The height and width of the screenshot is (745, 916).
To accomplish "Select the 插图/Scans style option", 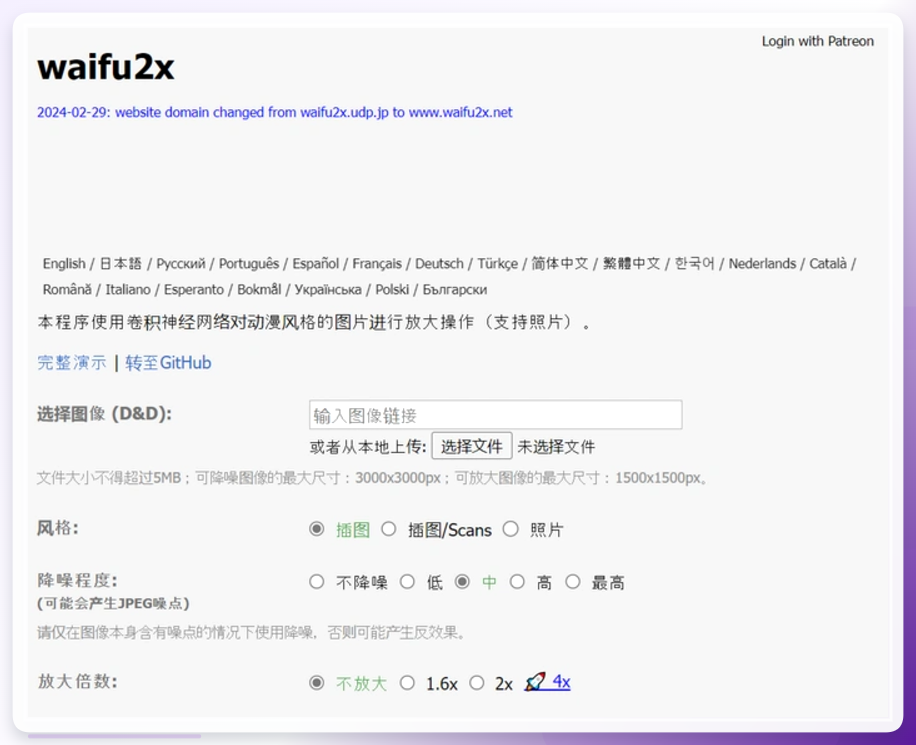I will [388, 529].
